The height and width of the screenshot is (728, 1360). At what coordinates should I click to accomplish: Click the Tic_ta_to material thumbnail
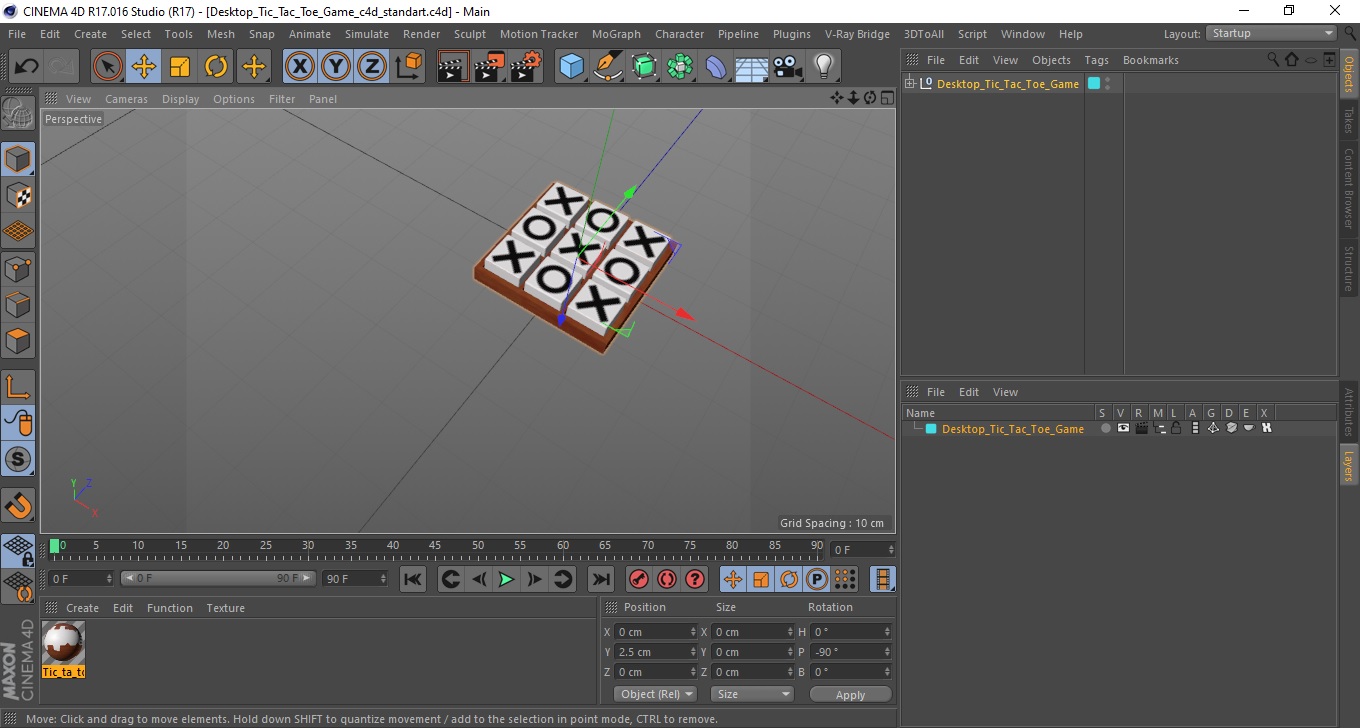[x=63, y=643]
